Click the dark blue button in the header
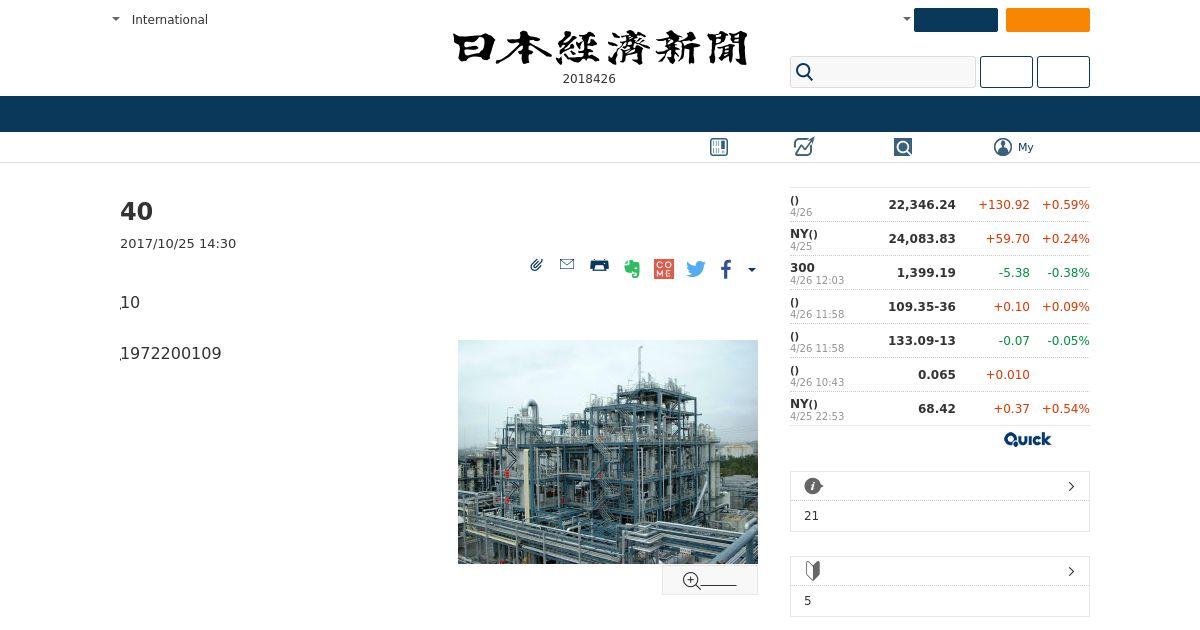The image size is (1200, 630). tap(956, 20)
